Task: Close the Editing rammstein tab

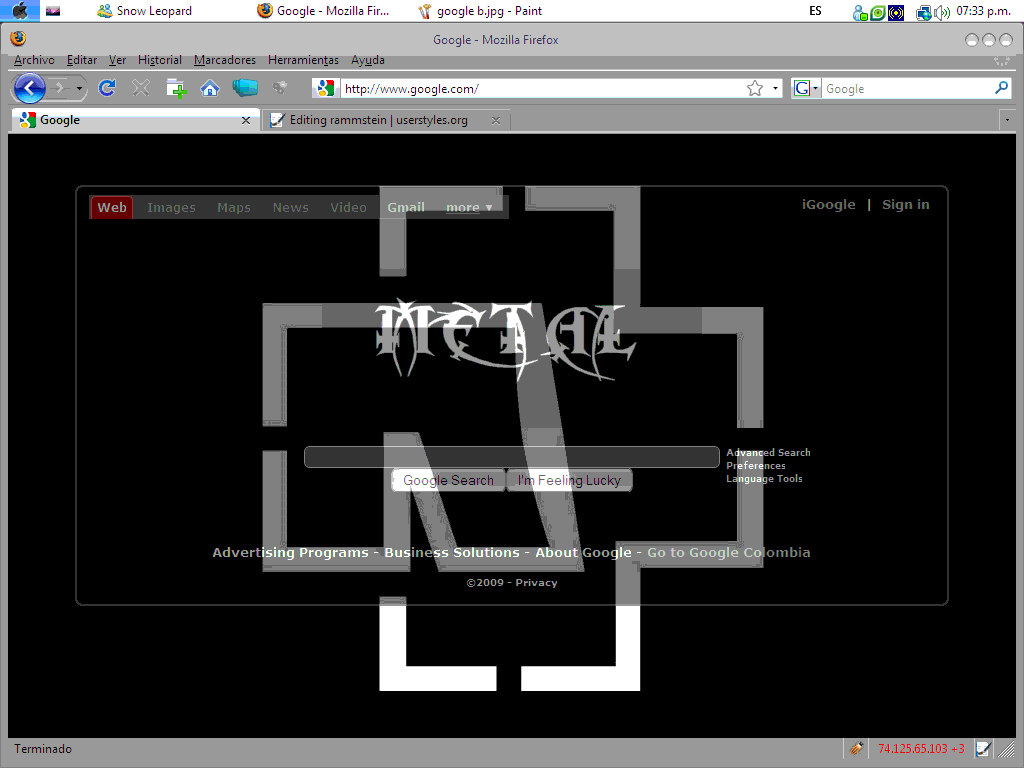Action: coord(496,120)
